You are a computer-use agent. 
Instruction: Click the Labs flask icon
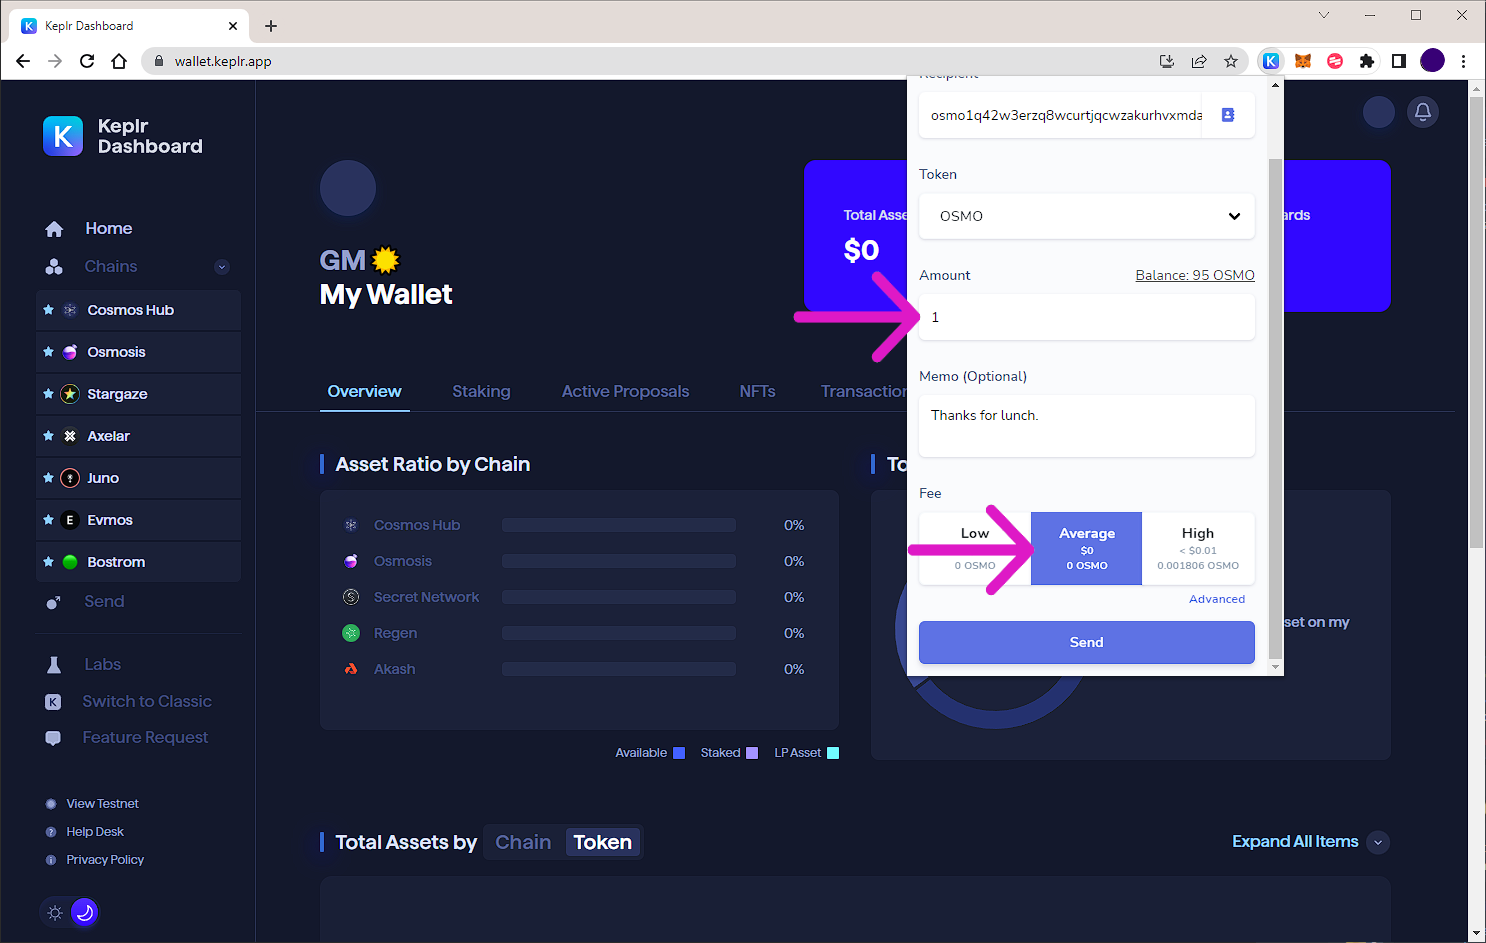54,665
